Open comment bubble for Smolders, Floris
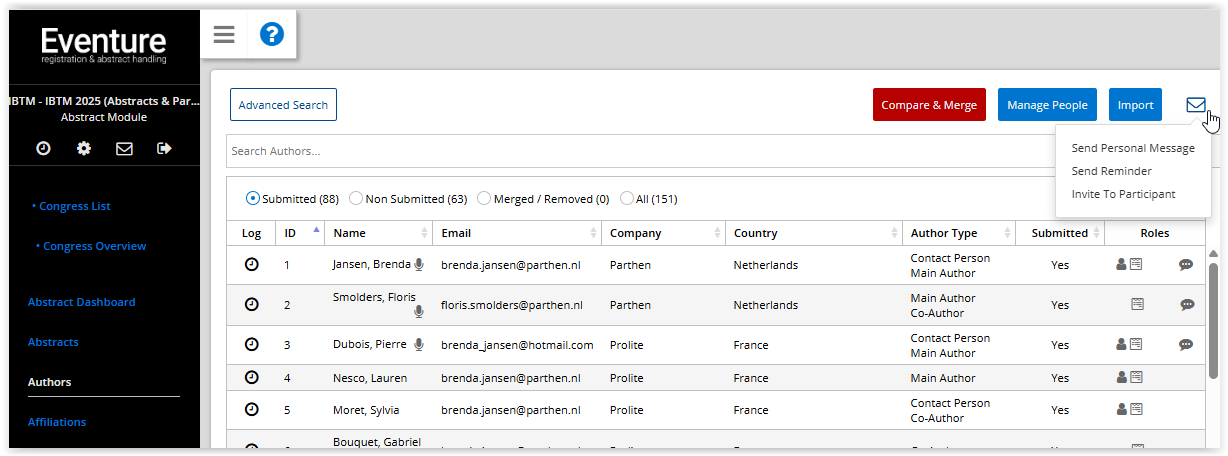Image resolution: width=1228 pixels, height=456 pixels. coord(1186,305)
